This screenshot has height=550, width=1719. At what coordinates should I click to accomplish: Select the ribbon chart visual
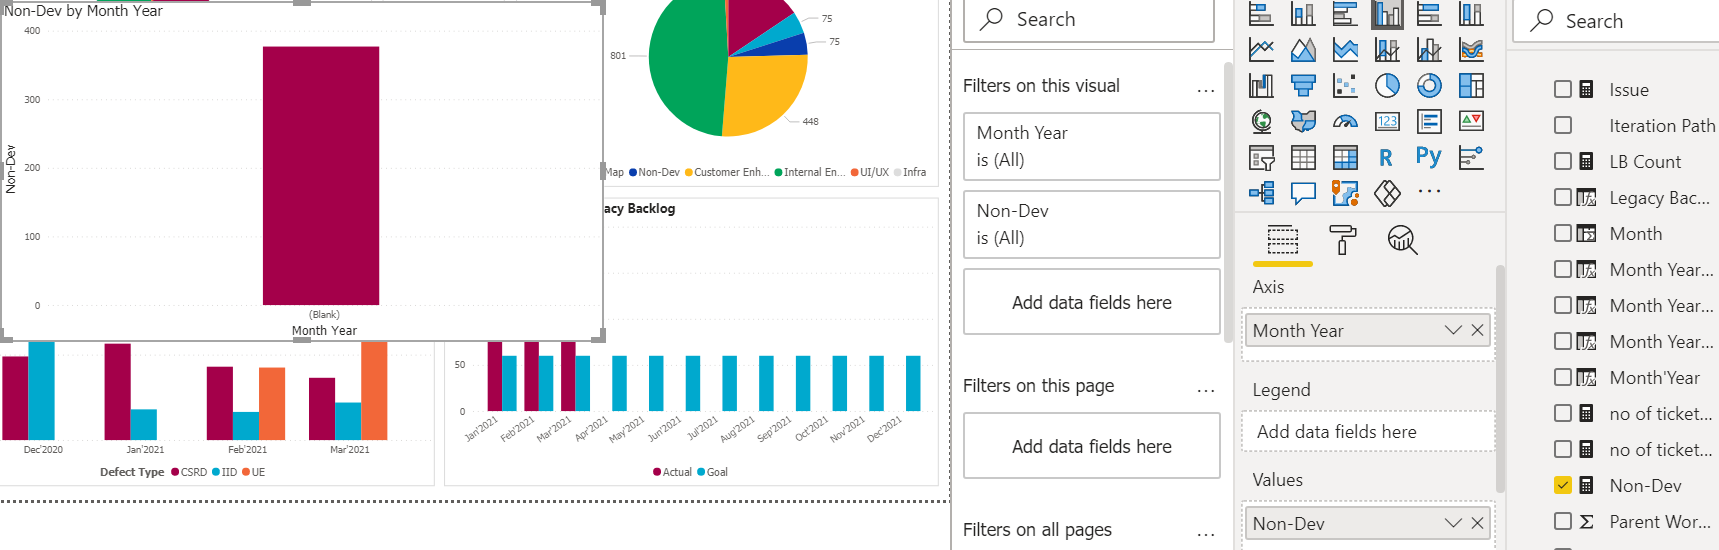(1471, 50)
